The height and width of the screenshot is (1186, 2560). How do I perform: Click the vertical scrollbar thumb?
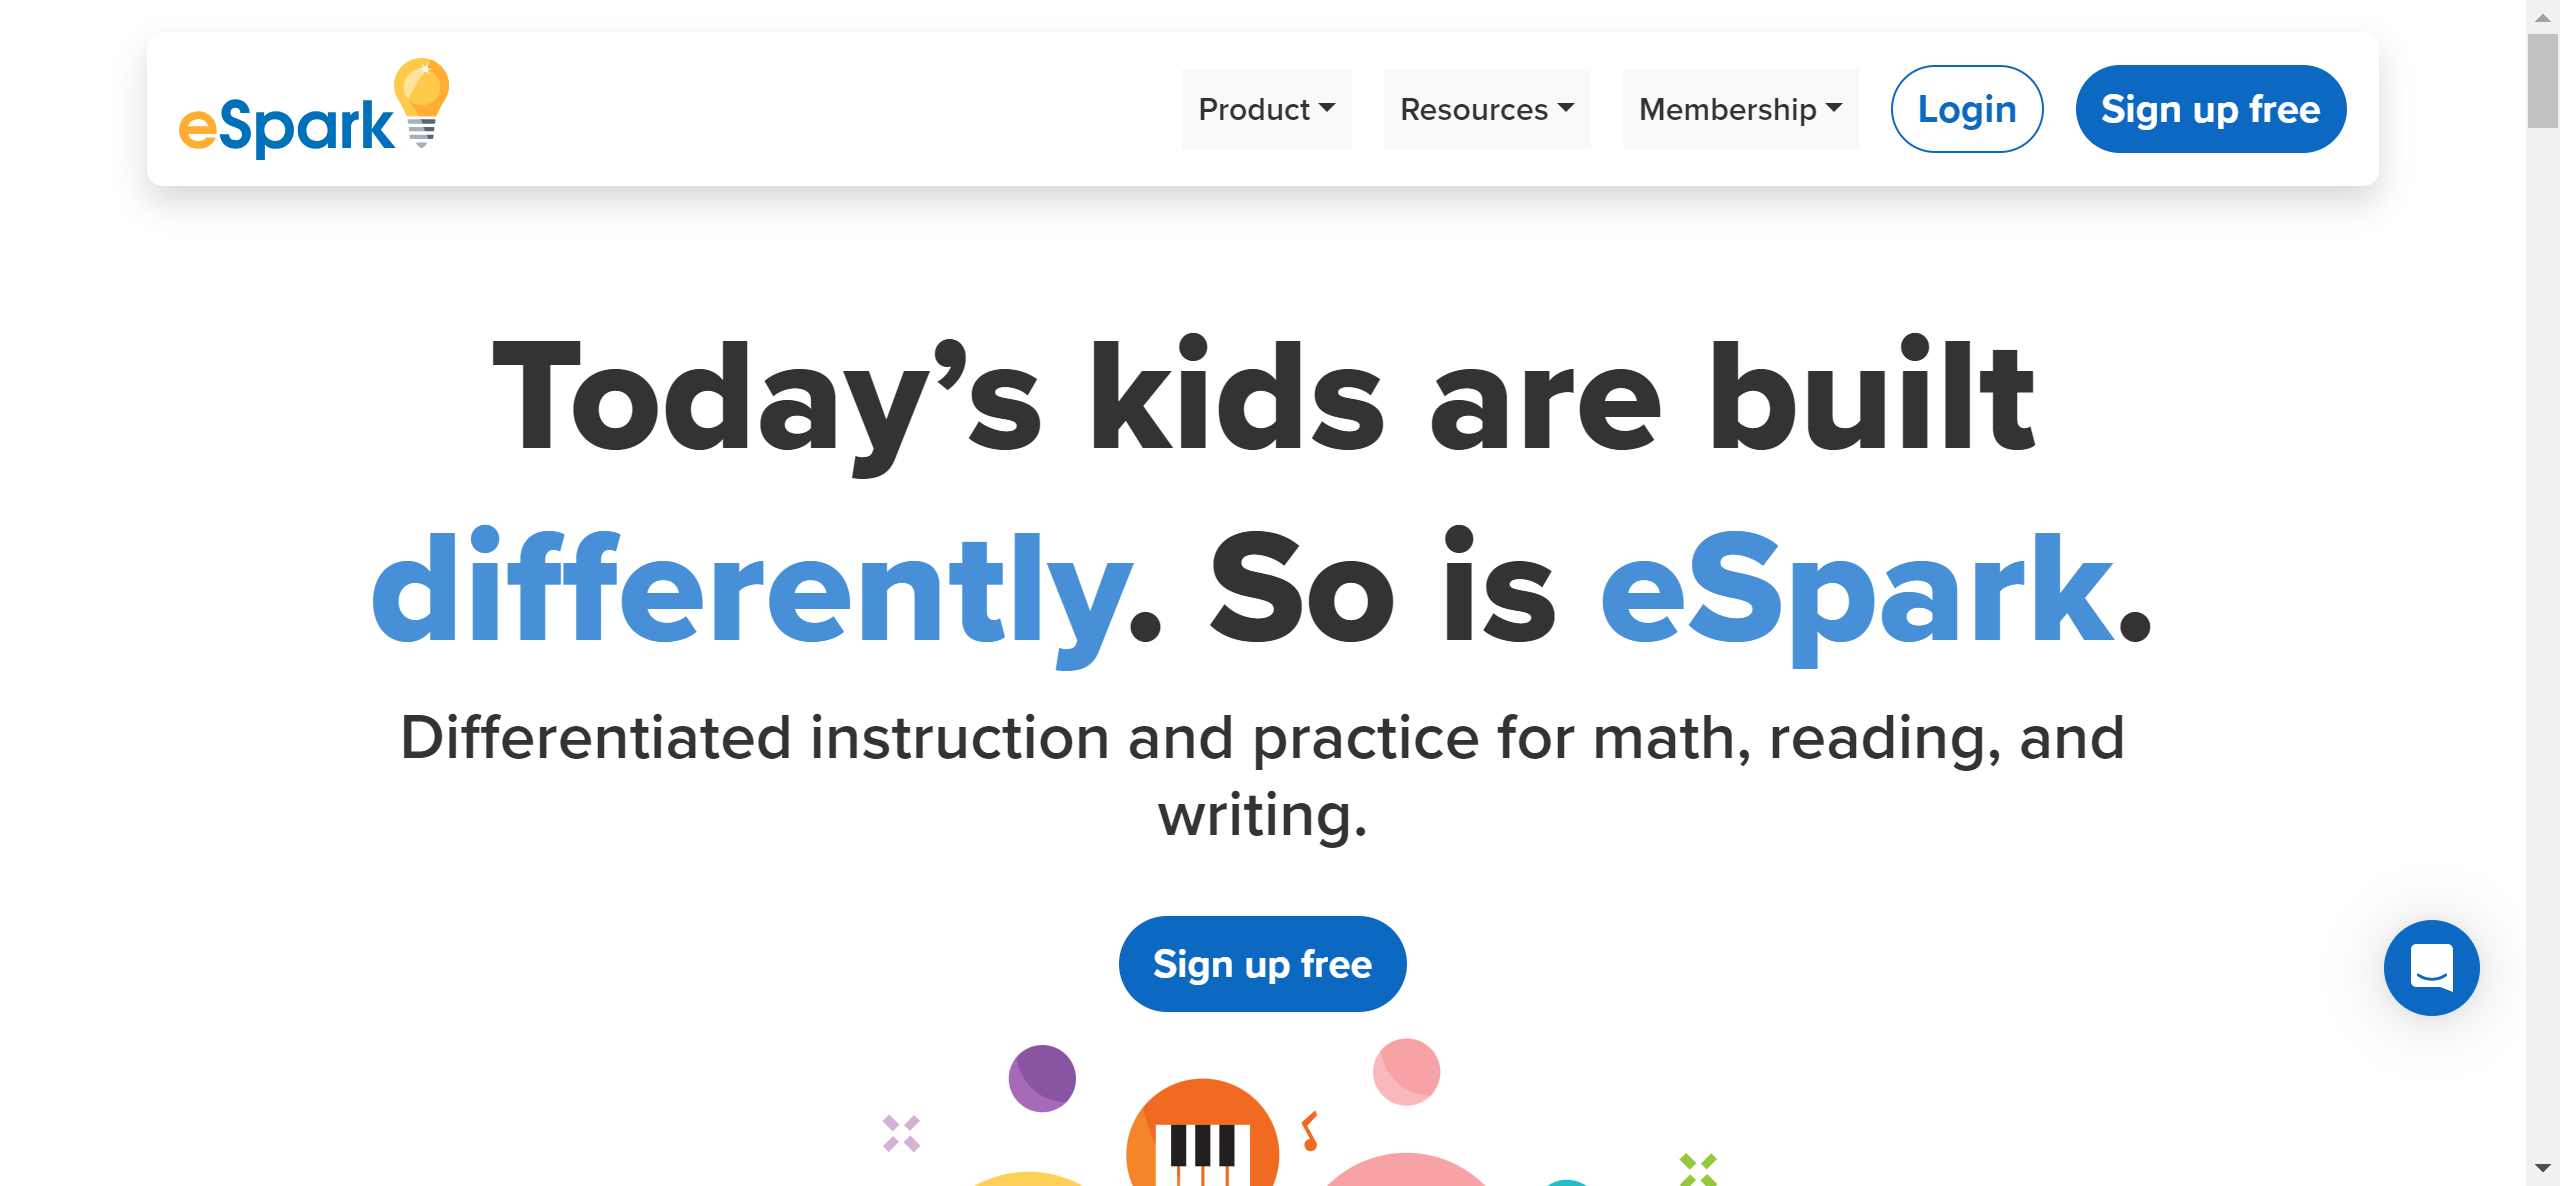[2542, 82]
